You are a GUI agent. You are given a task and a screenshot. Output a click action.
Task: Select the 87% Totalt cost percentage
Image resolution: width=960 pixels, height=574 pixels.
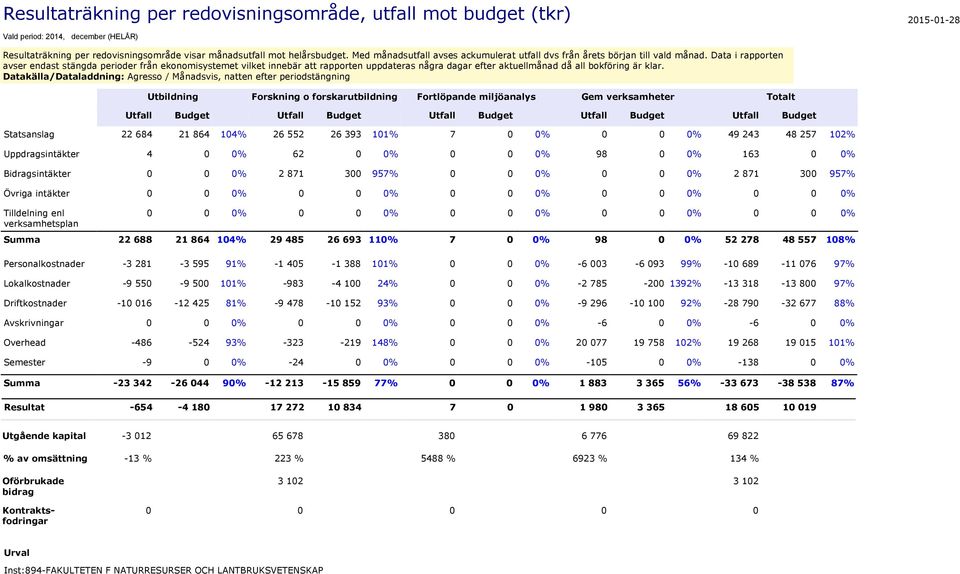click(x=842, y=382)
